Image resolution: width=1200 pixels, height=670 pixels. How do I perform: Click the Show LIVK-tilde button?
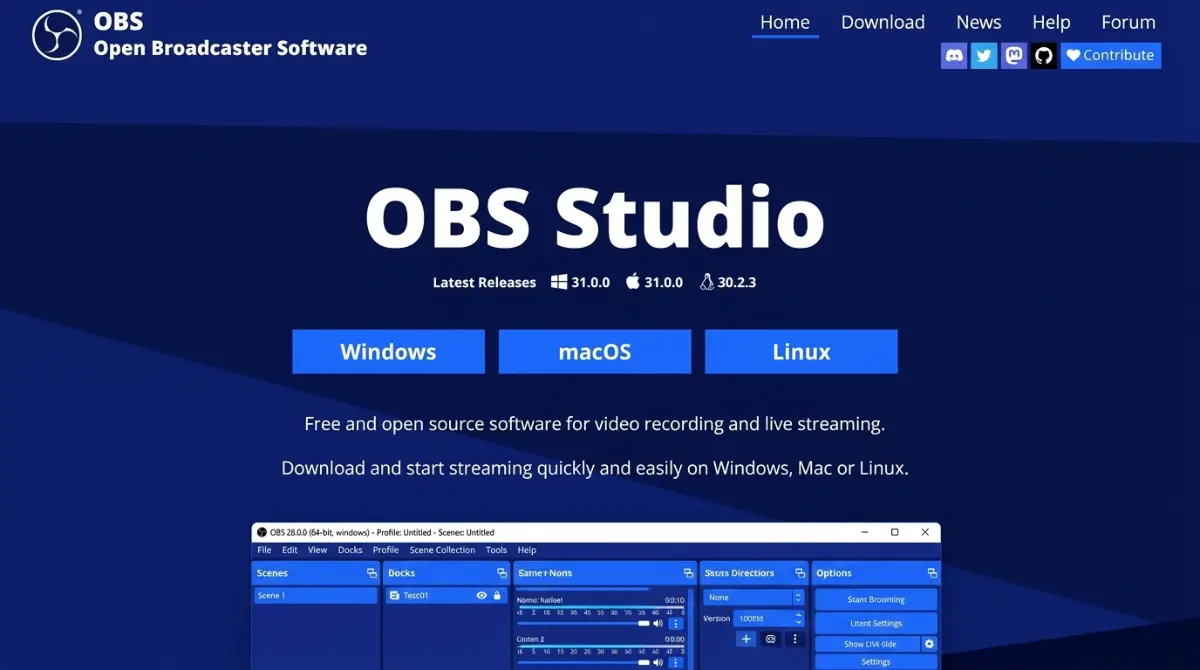[x=868, y=644]
